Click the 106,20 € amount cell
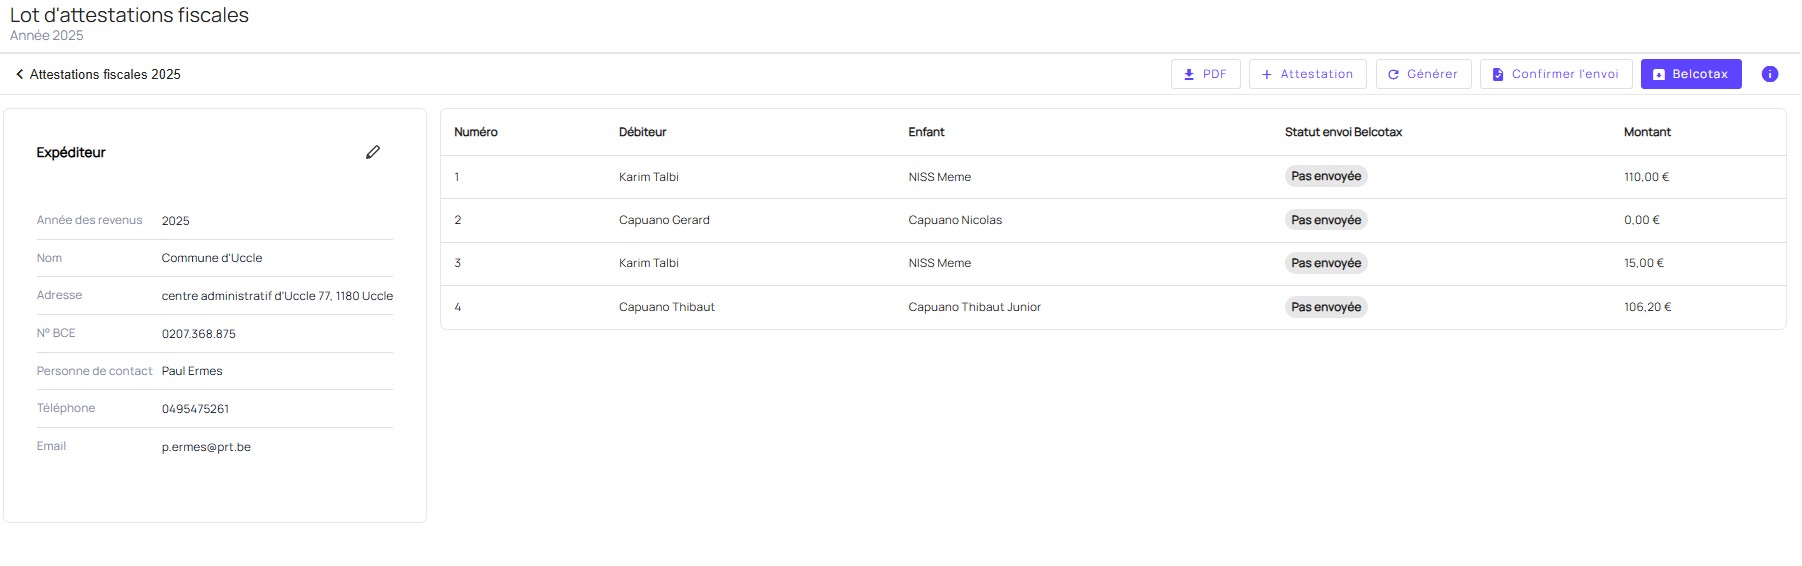Viewport: 1802px width, 566px height. pos(1647,307)
